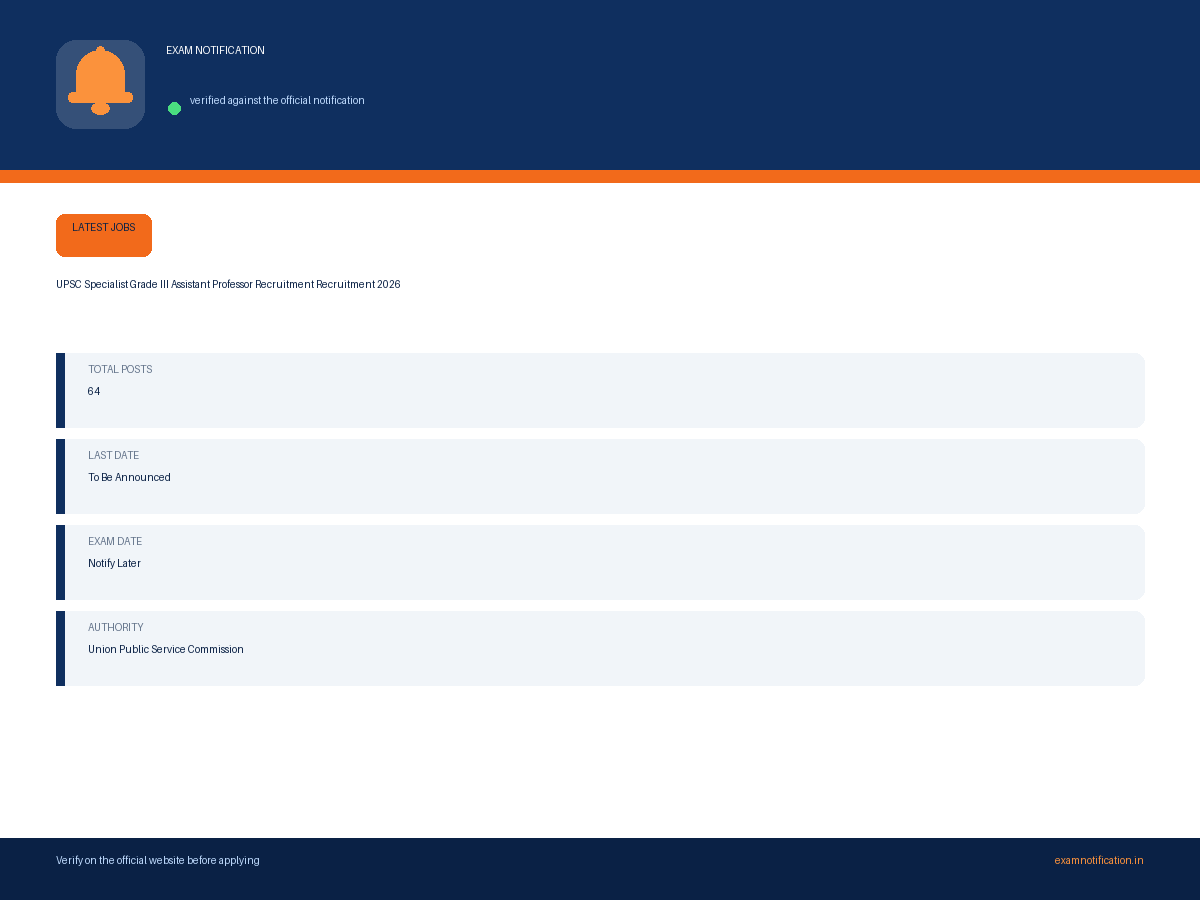Click Union Public Service Commission text
This screenshot has width=1200, height=900.
[166, 649]
